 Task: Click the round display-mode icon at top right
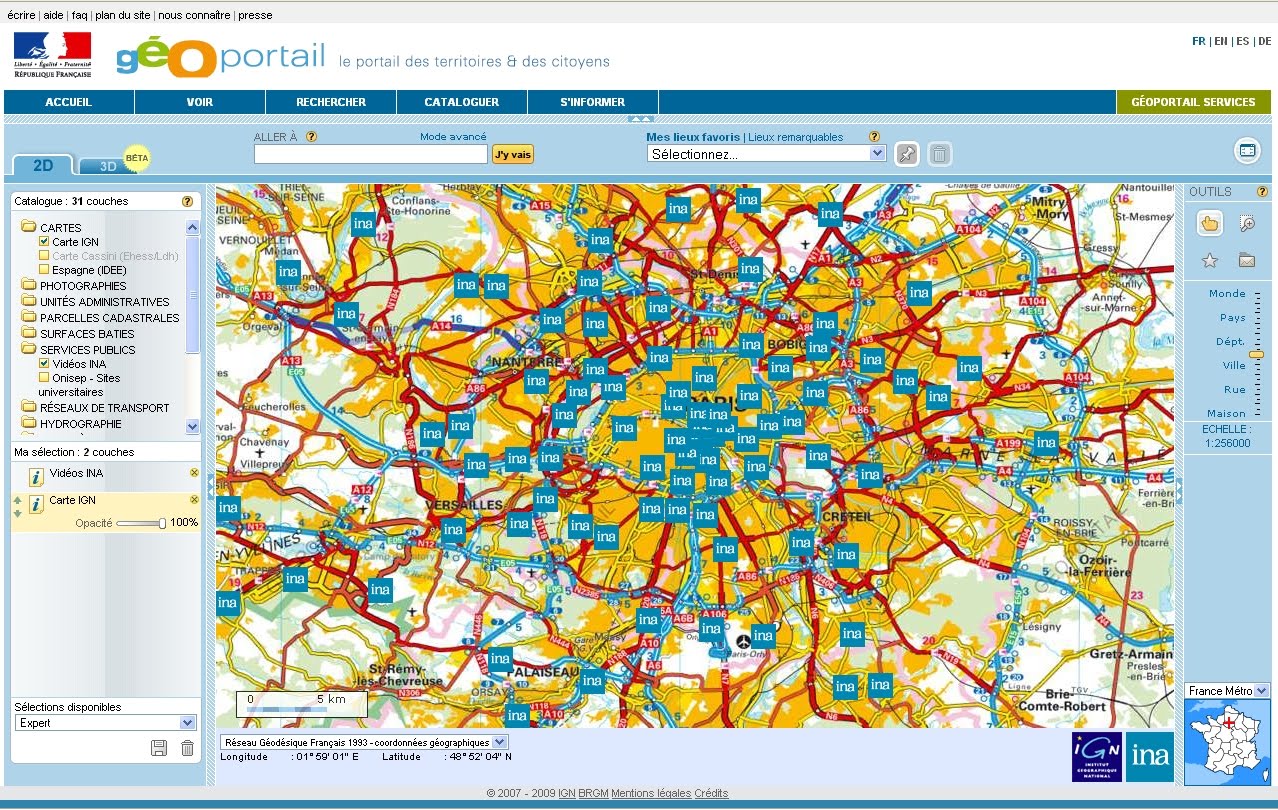[x=1247, y=150]
